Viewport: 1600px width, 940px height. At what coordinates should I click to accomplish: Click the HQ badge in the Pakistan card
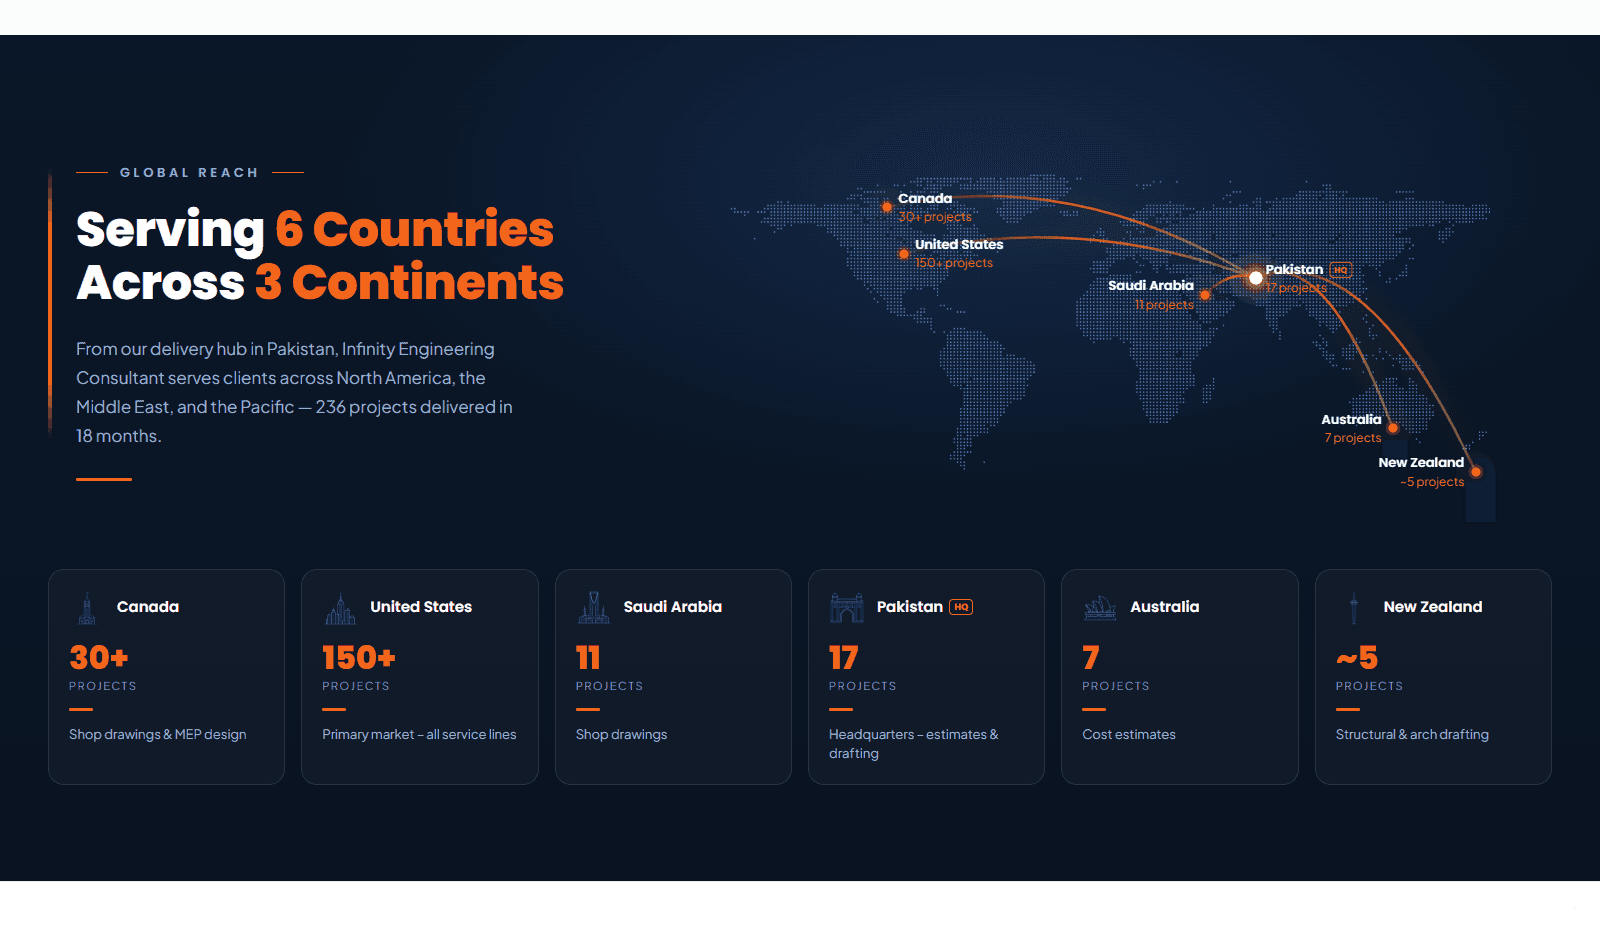961,607
